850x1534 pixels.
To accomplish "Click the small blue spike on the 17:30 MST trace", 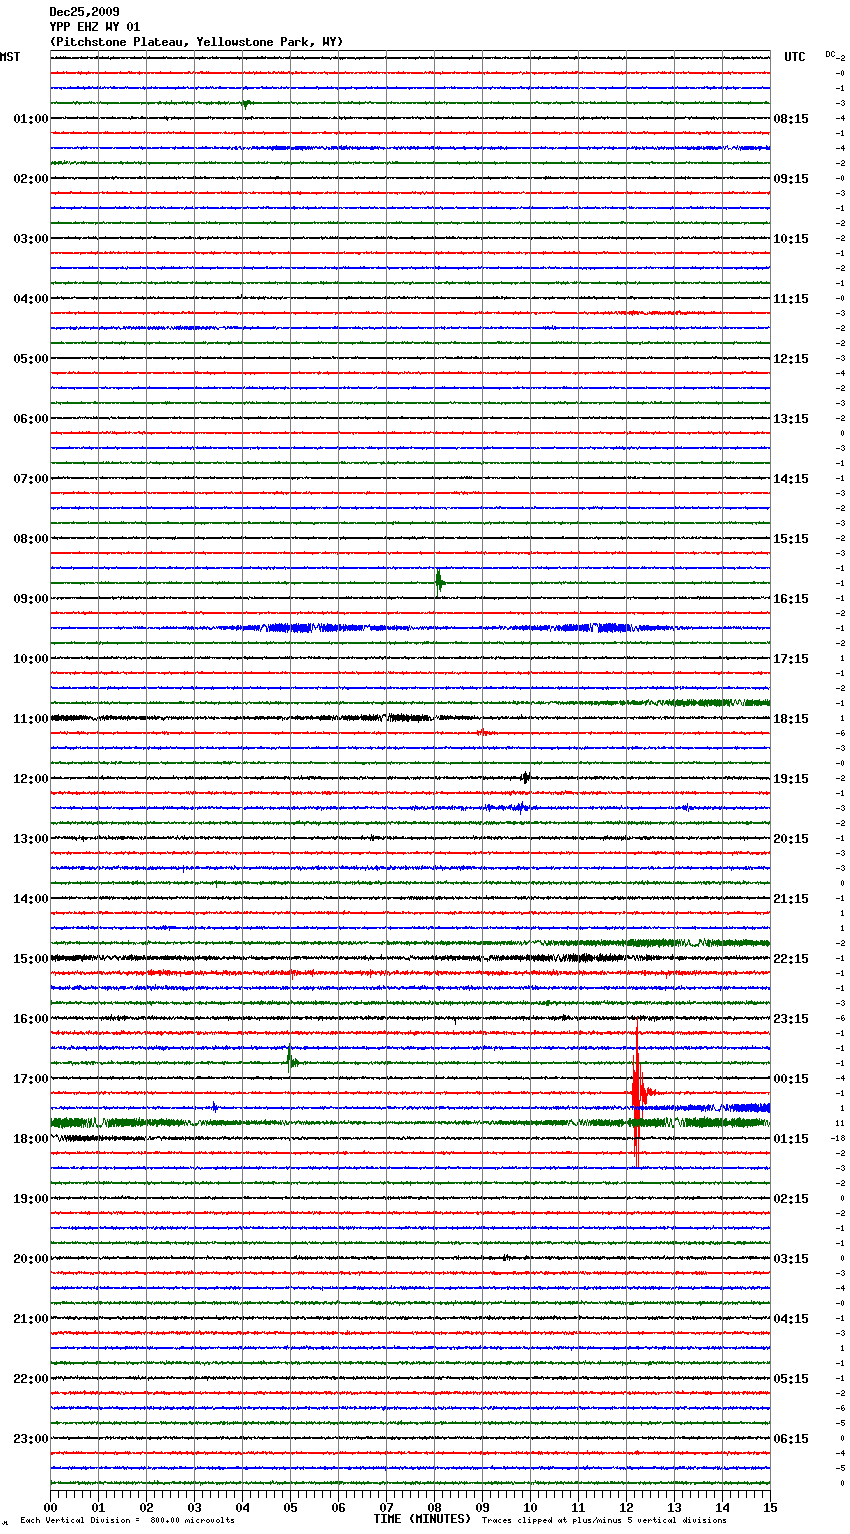I will (x=214, y=1107).
